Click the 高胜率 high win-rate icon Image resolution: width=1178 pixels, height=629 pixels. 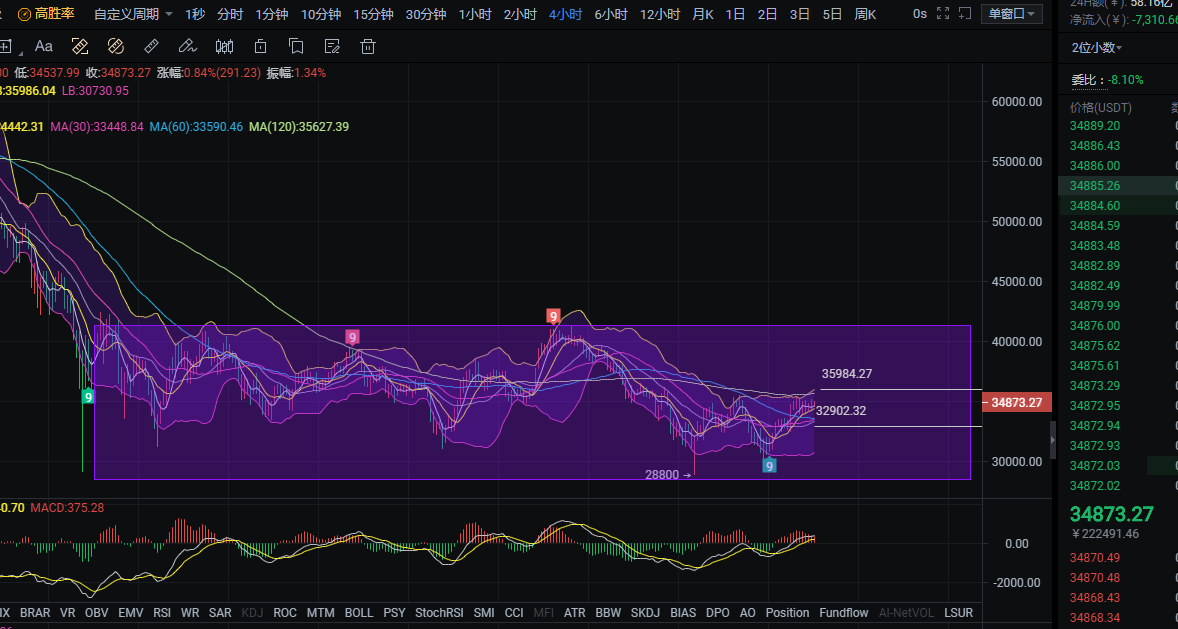point(24,14)
